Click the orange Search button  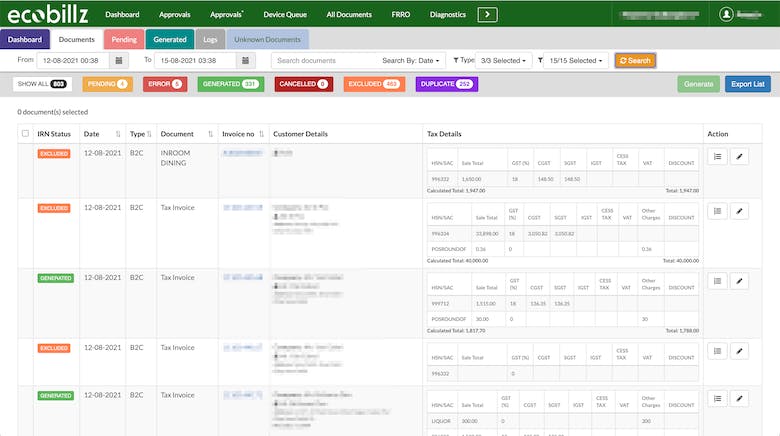[635, 60]
